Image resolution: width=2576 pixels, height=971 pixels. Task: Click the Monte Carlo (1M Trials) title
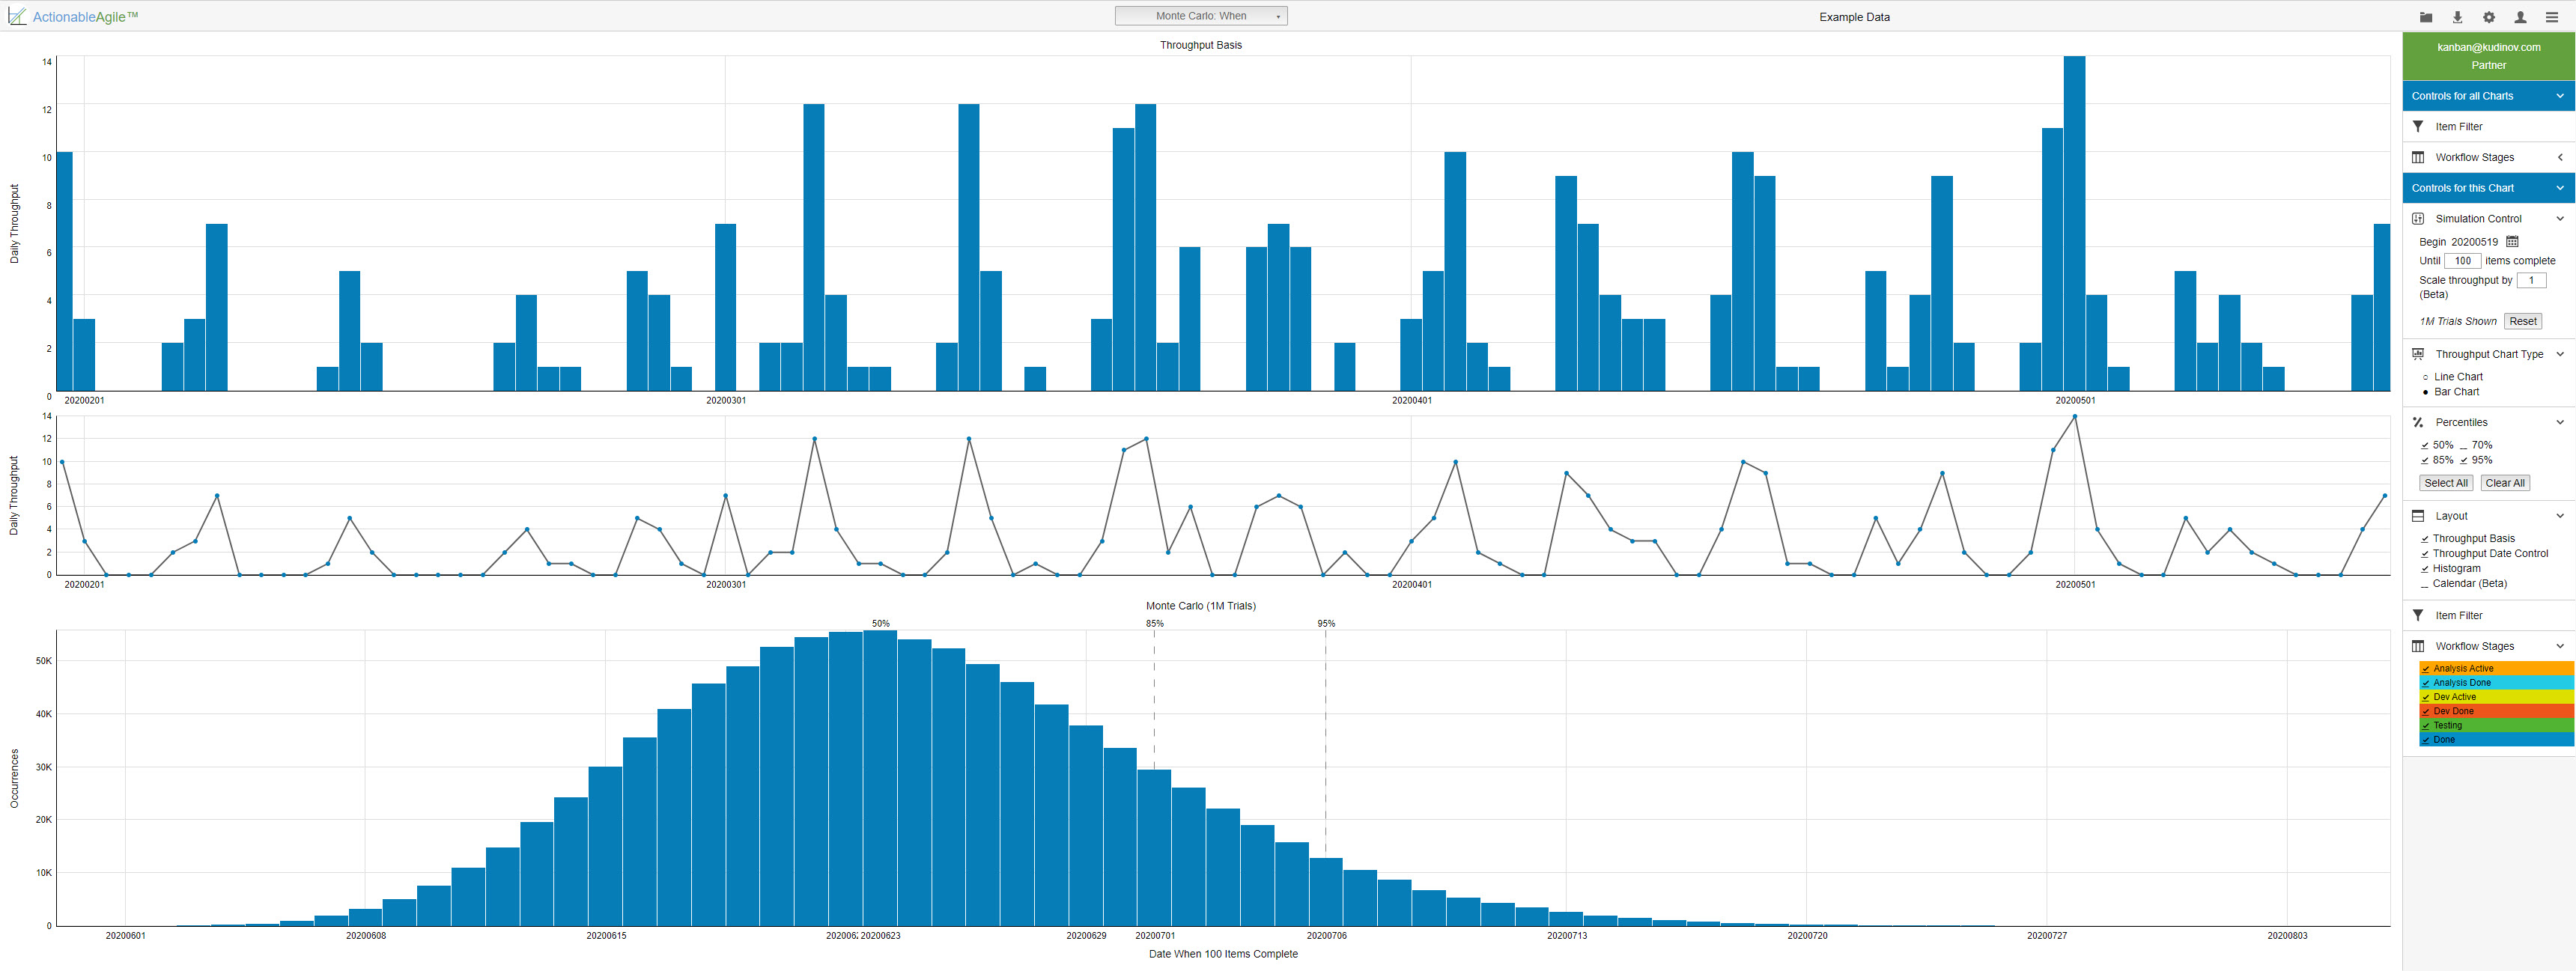point(1201,606)
